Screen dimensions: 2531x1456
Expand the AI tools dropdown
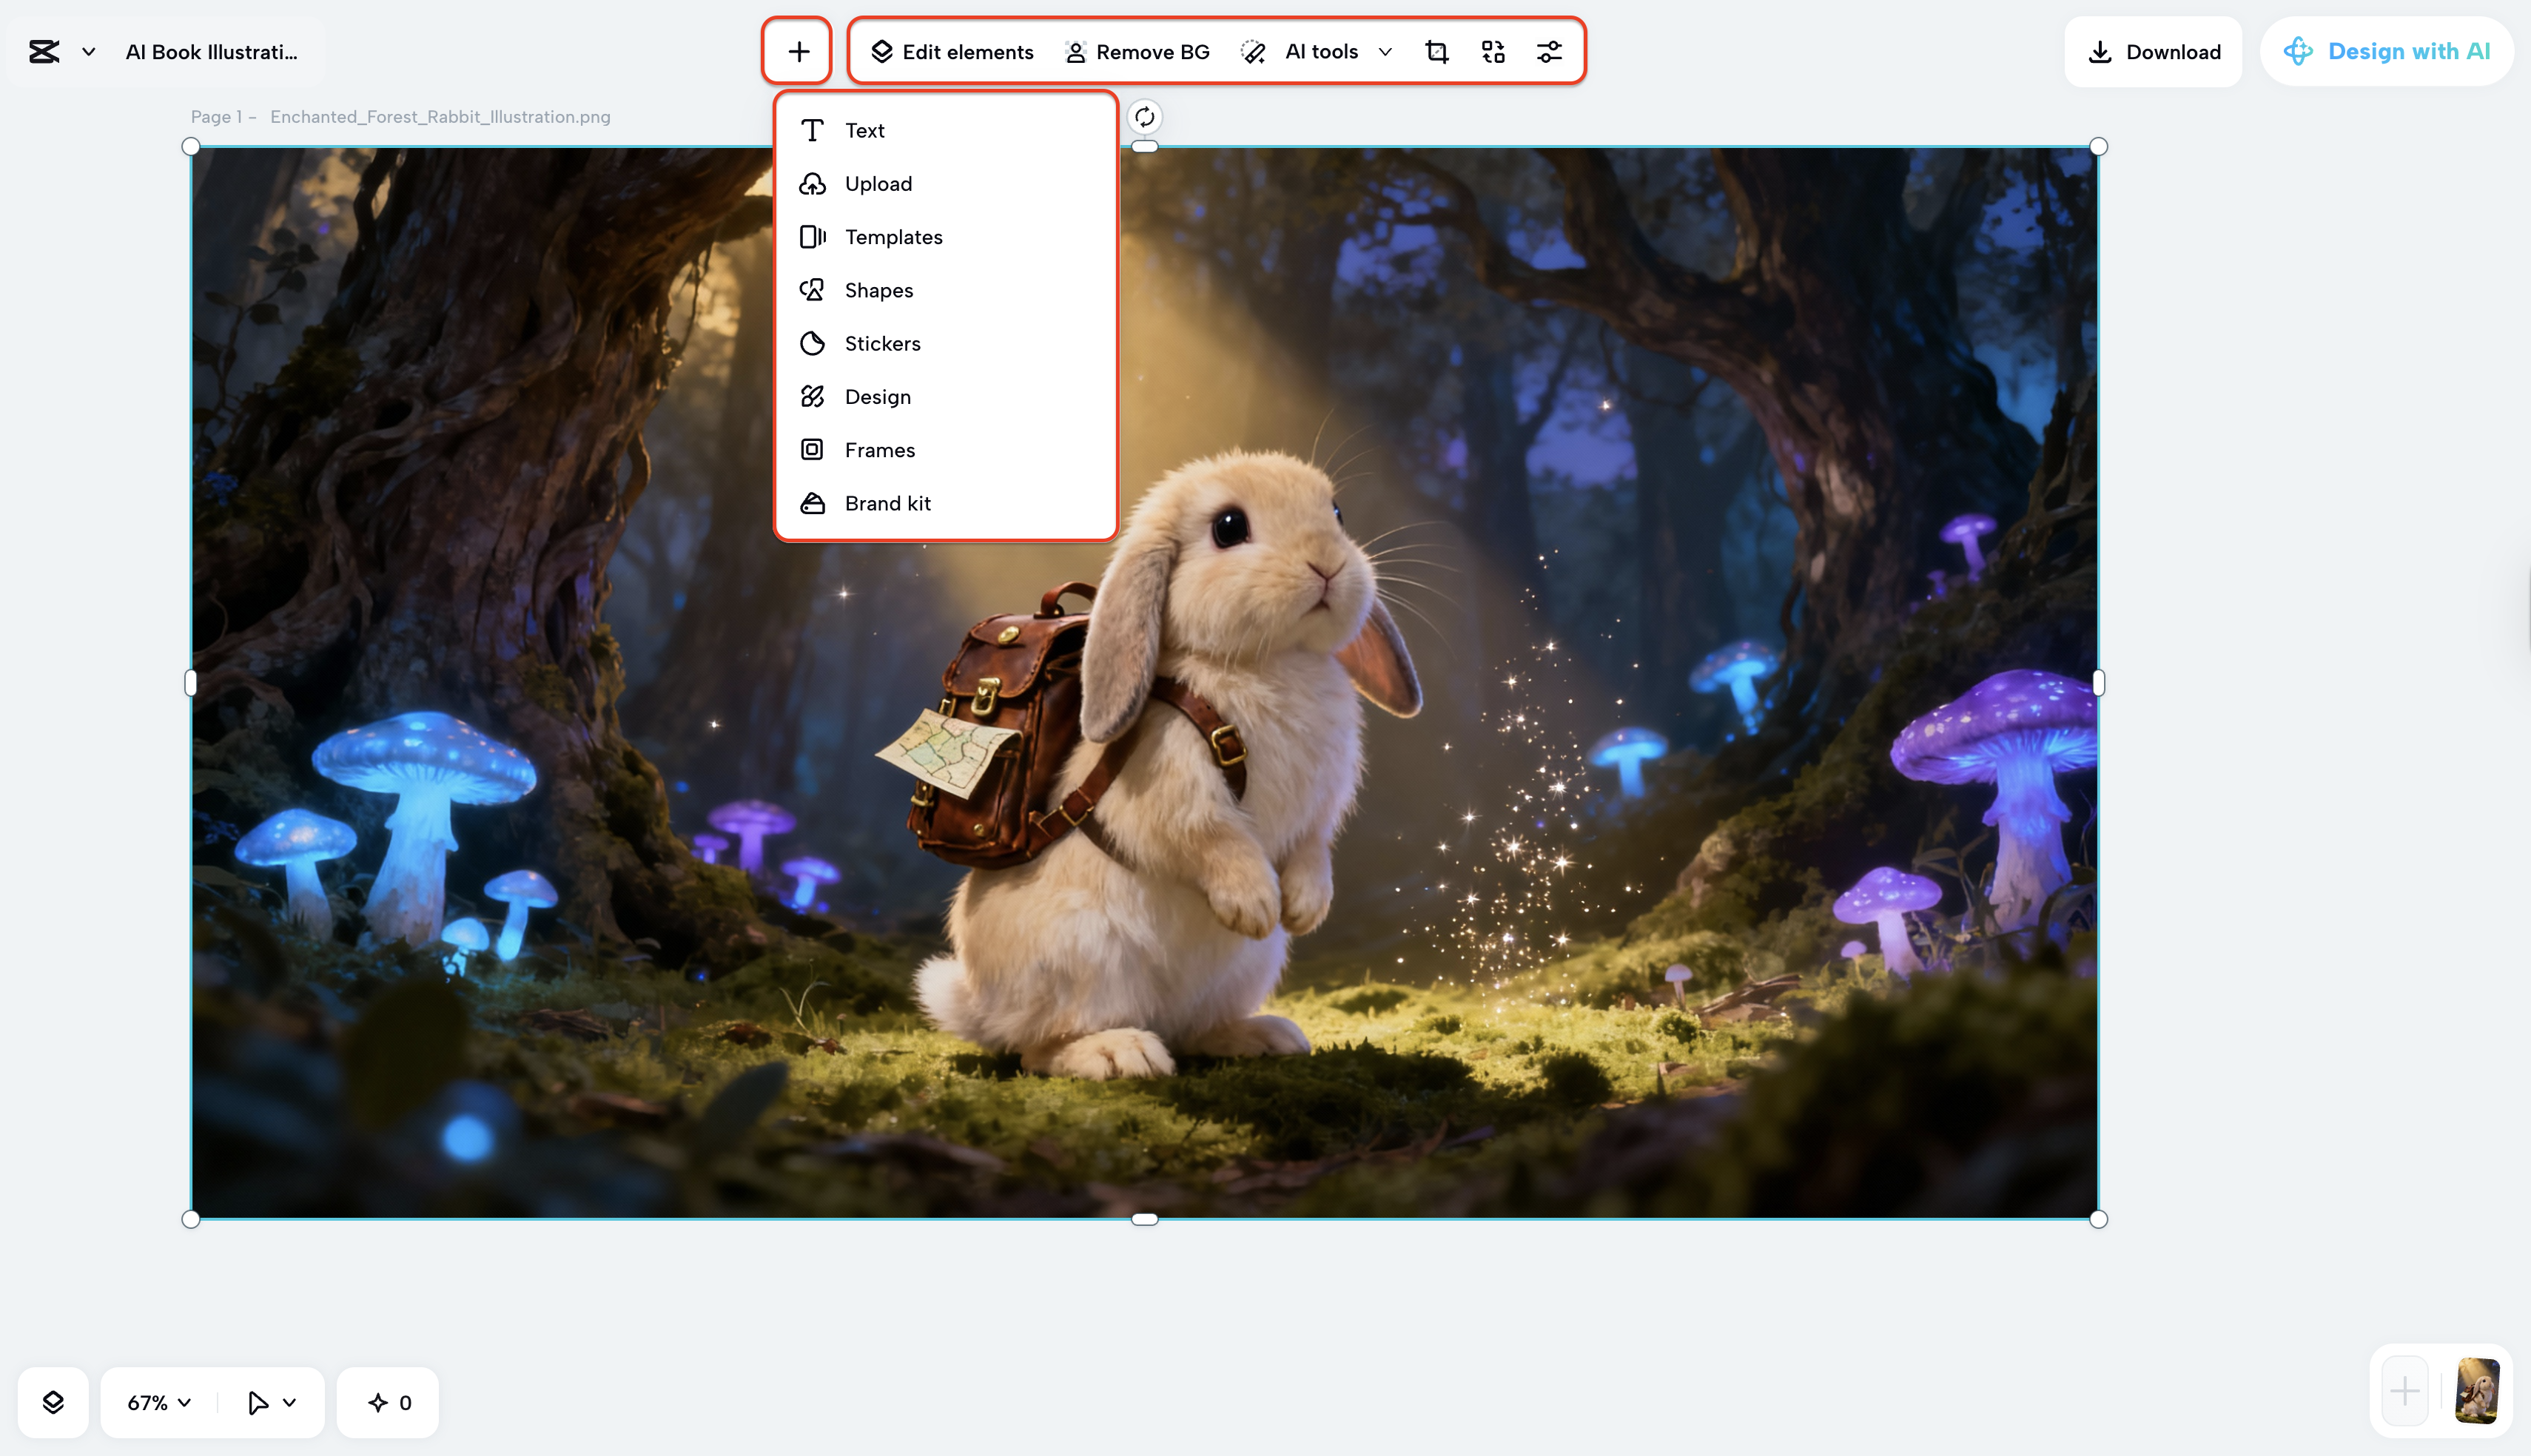coord(1385,51)
